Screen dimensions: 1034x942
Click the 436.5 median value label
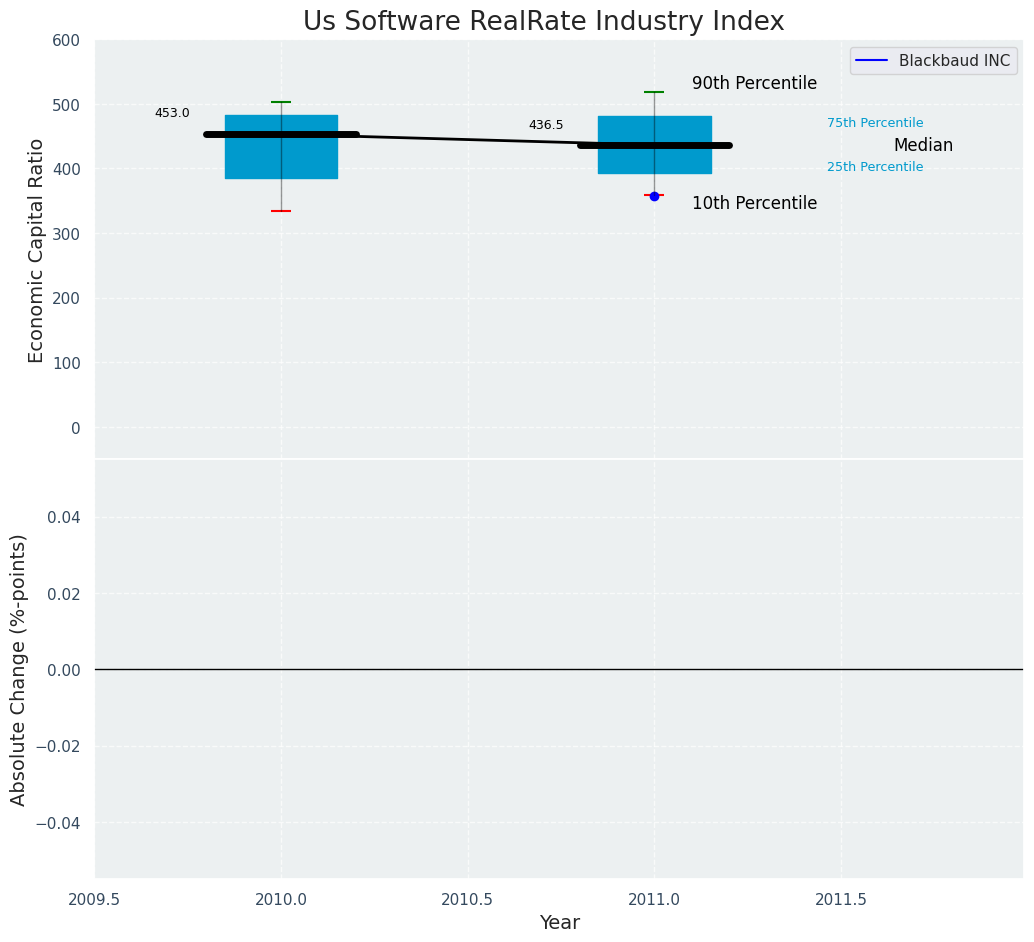click(546, 125)
